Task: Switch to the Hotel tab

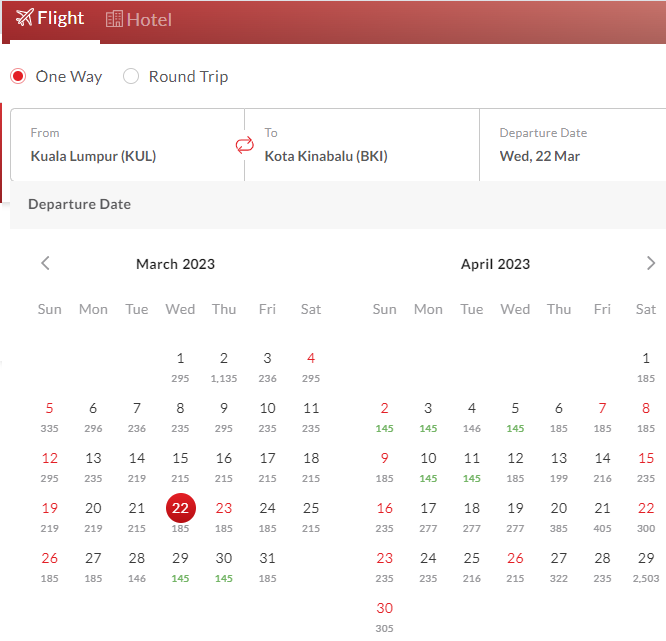Action: tap(139, 20)
